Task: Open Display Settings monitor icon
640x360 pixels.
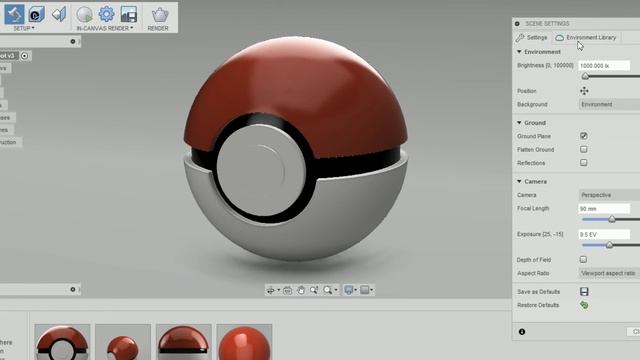Action: [349, 290]
